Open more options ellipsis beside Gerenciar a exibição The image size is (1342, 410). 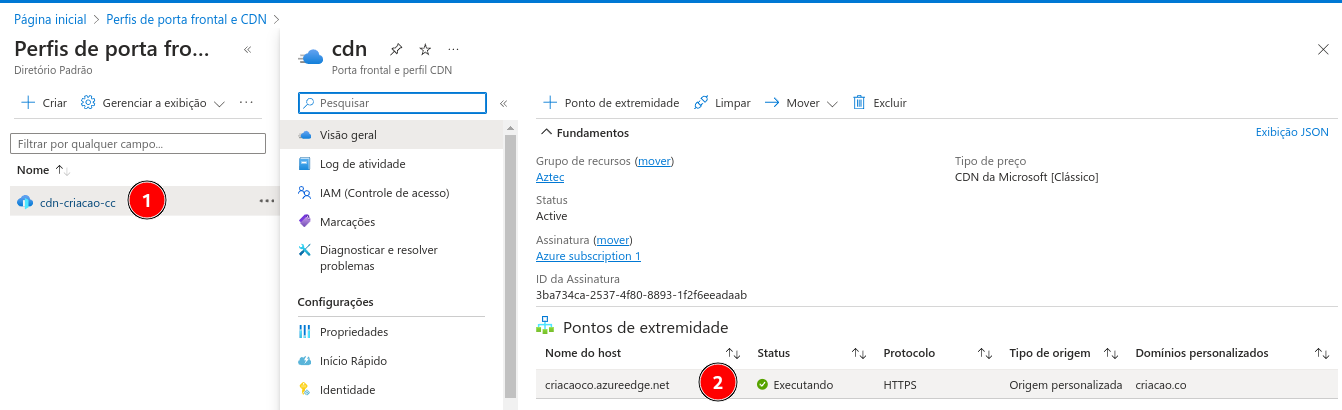coord(246,102)
